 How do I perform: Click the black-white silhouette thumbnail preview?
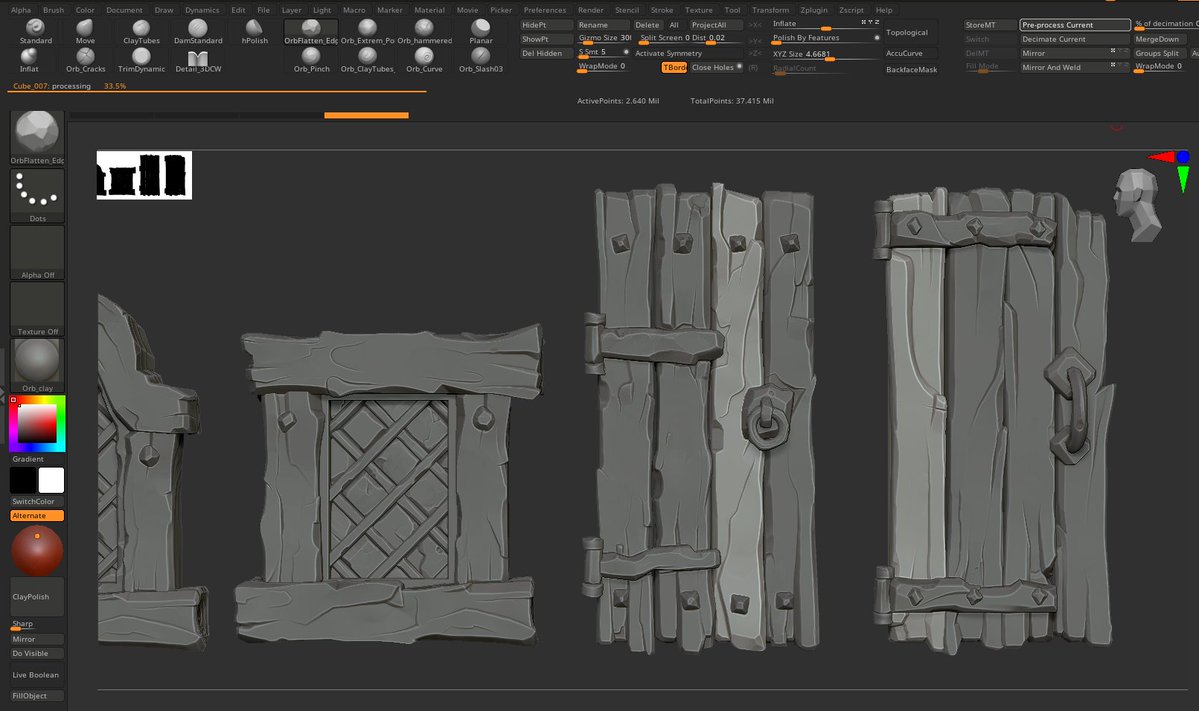pyautogui.click(x=144, y=175)
